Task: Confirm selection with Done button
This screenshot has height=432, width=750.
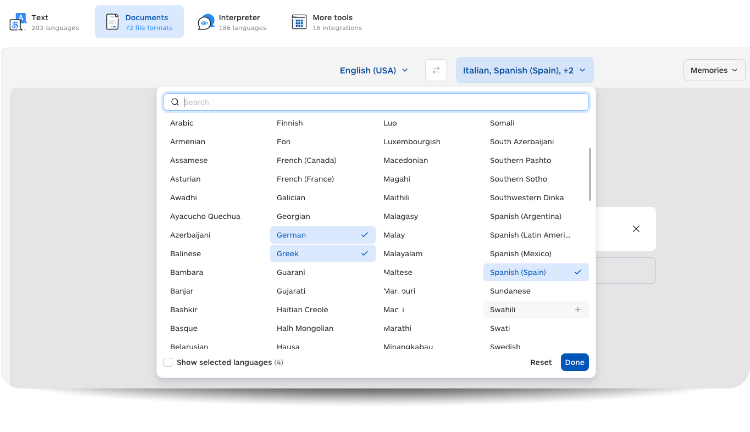Action: tap(574, 362)
